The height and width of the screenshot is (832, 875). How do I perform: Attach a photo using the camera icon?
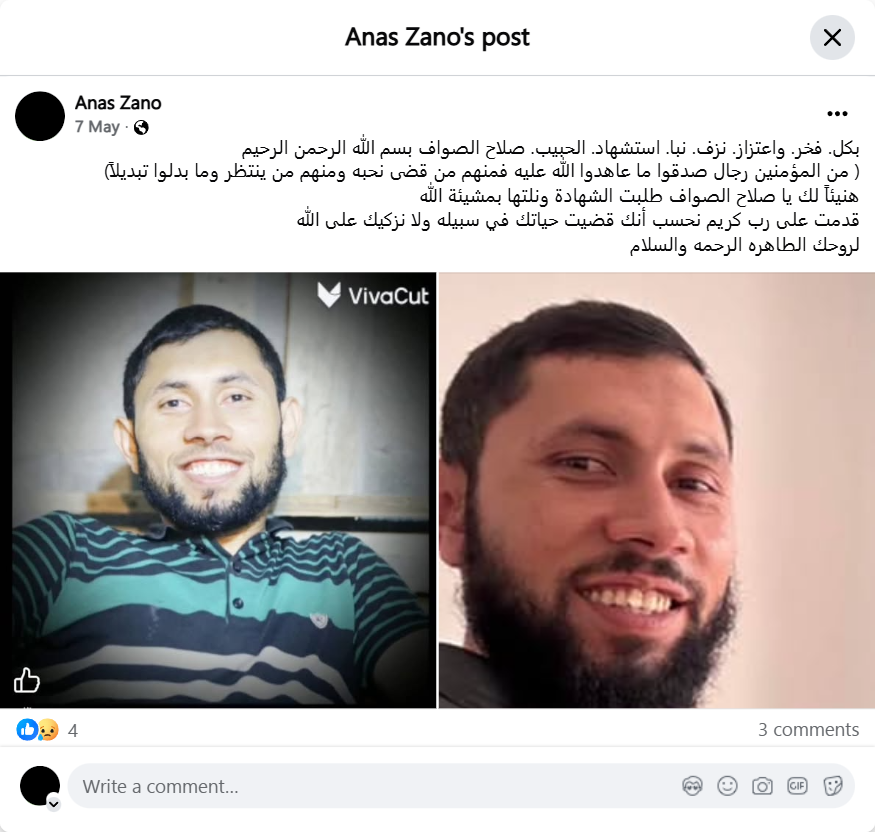pyautogui.click(x=762, y=786)
